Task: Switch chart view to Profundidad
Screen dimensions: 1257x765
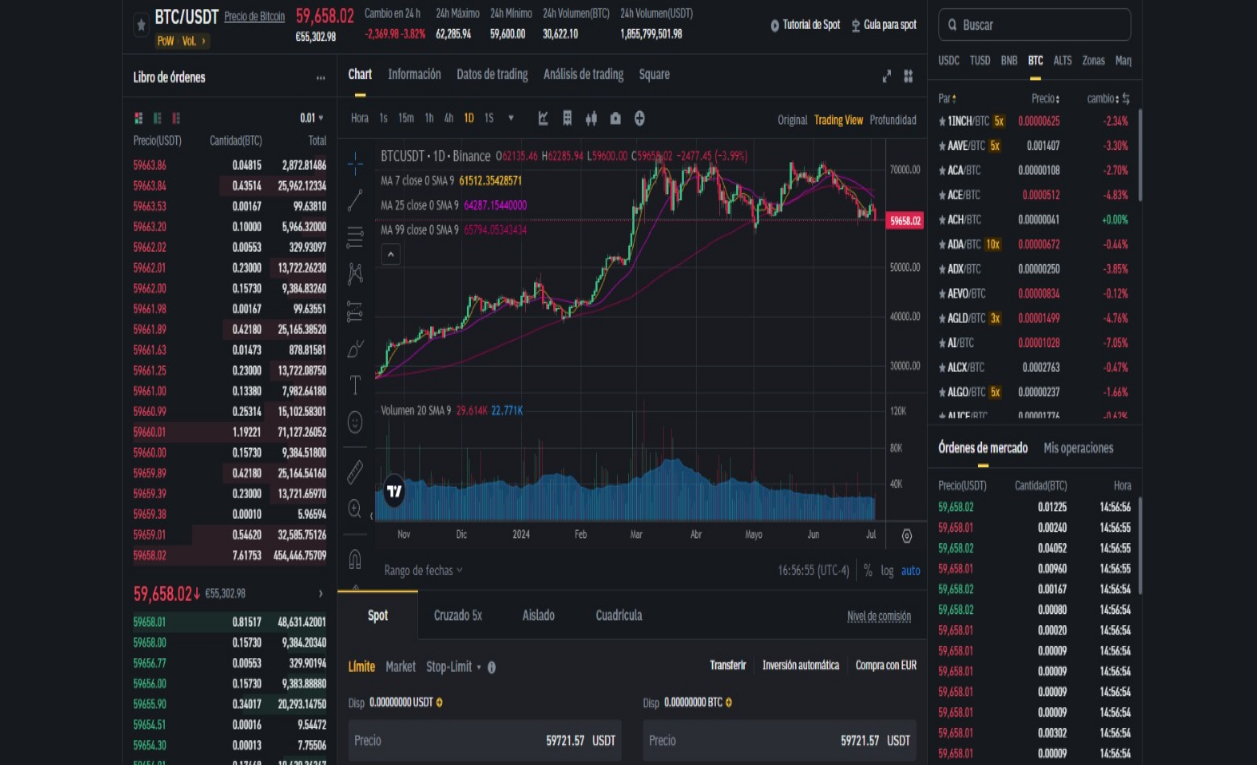Action: 893,120
